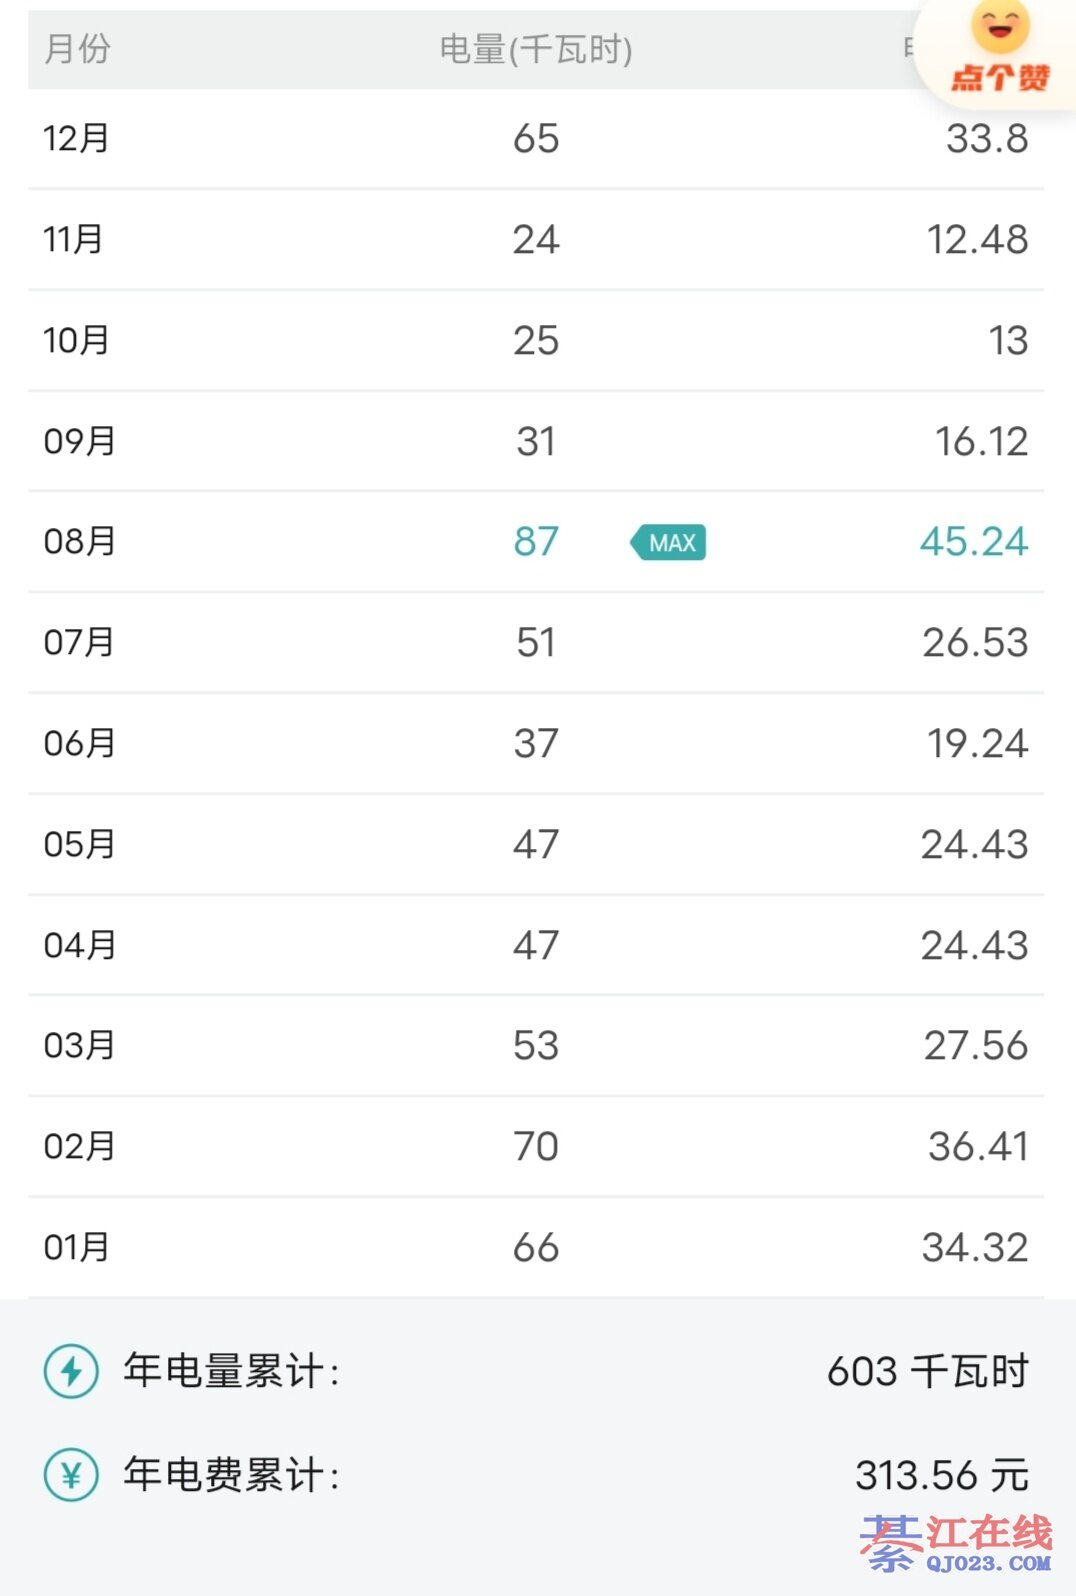Click the 綦江在线 watermark logo
This screenshot has width=1076, height=1596.
point(957,1543)
